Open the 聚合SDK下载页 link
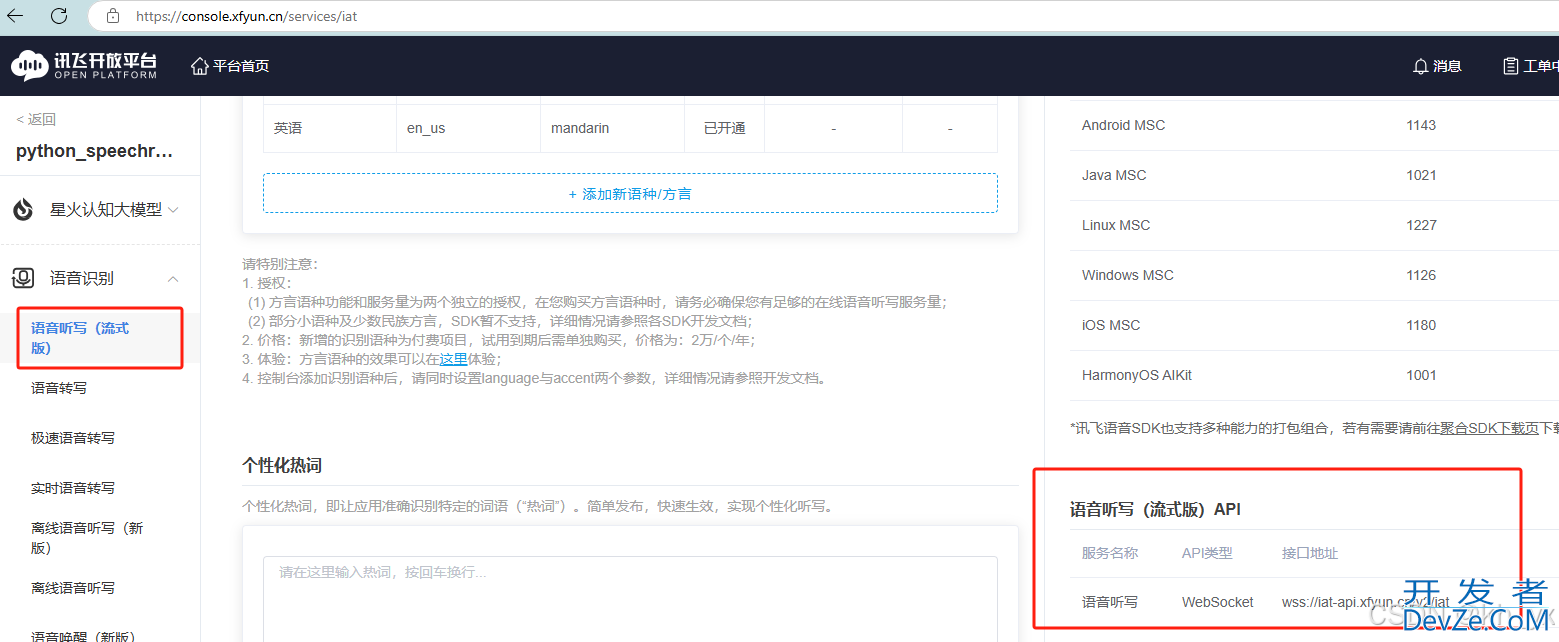Screen dimensions: 1559x642 (x=1489, y=428)
